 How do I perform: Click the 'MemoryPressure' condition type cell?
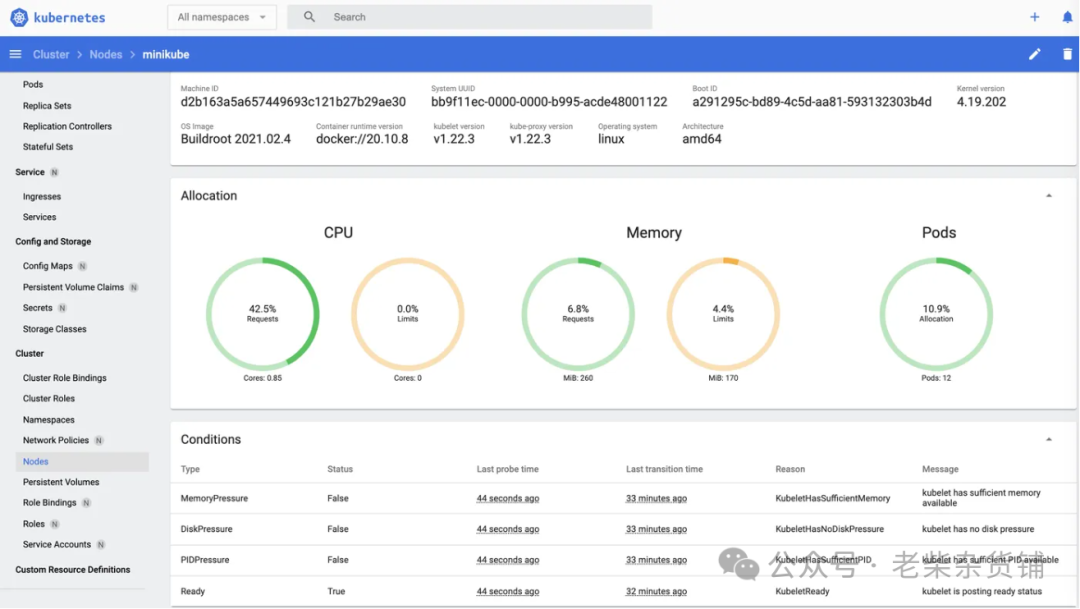pyautogui.click(x=214, y=498)
